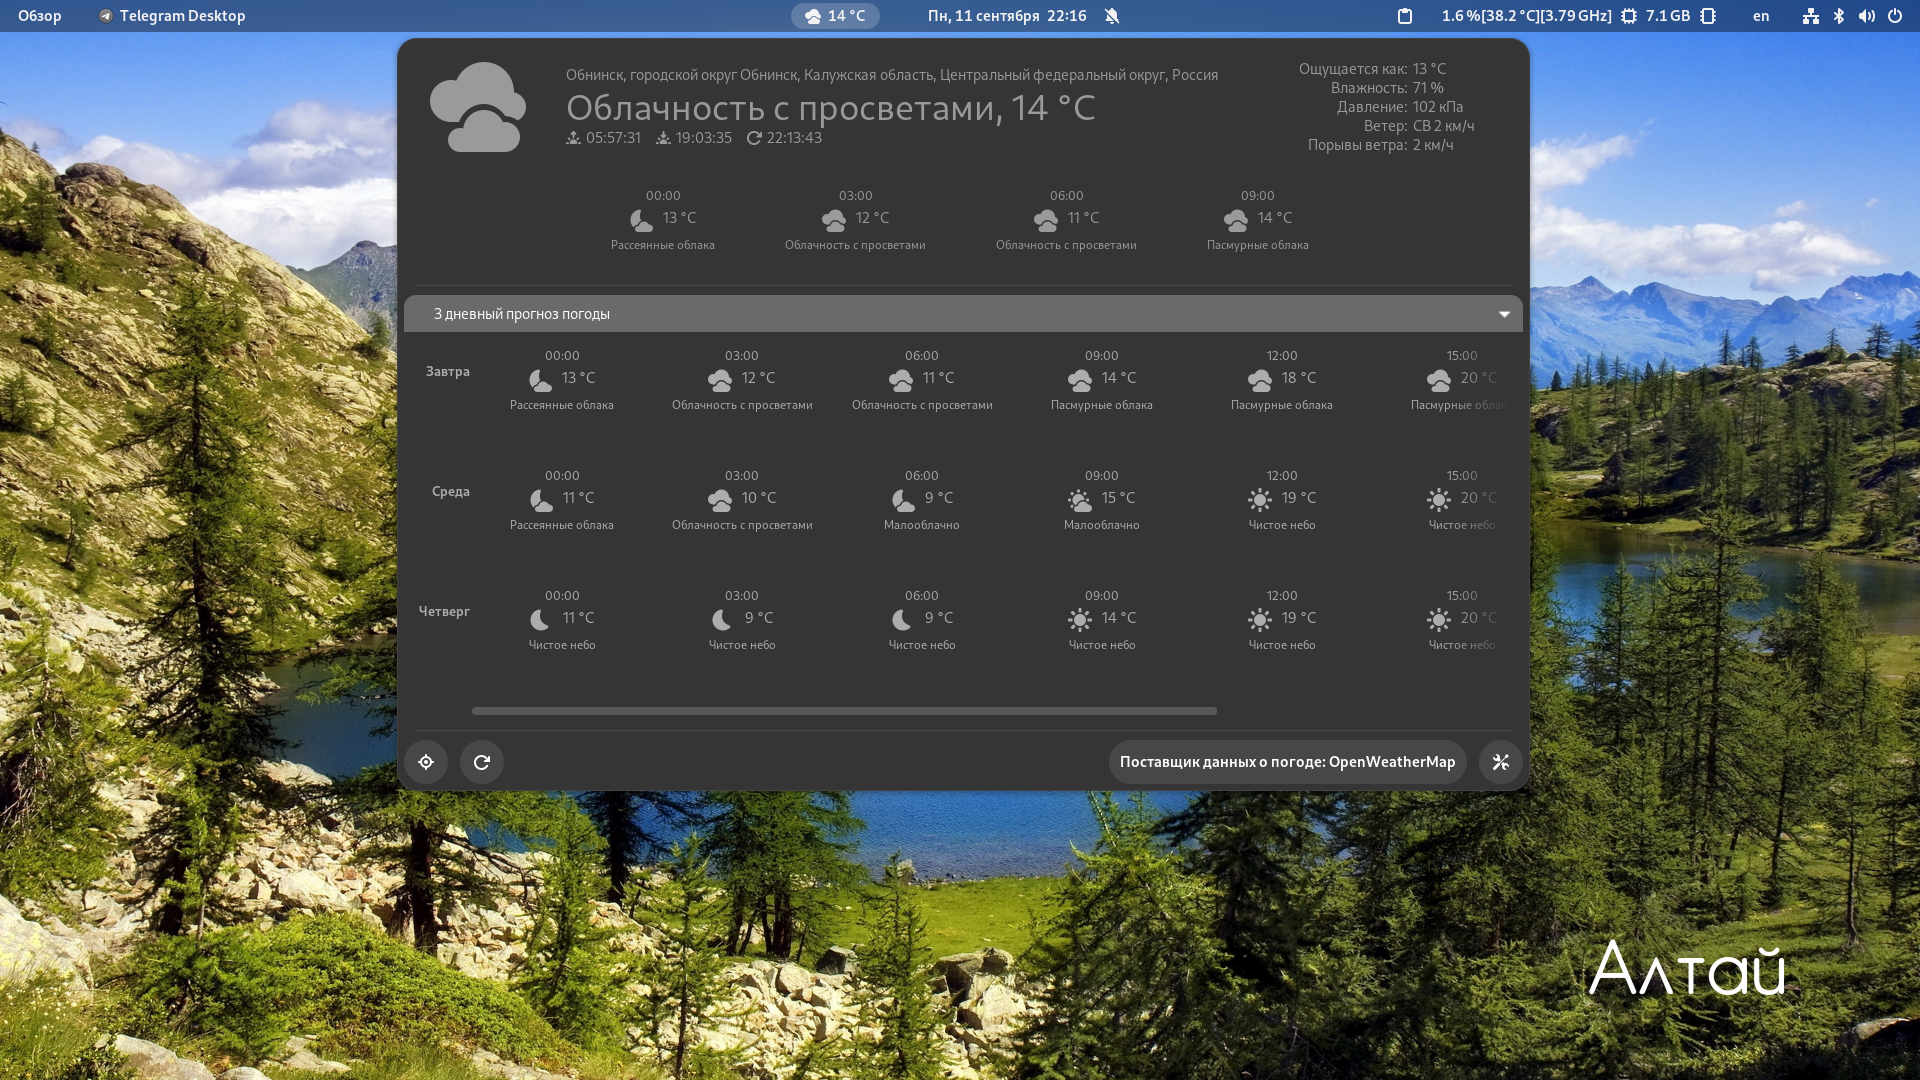The image size is (1920, 1080).
Task: Click the sunrise icon next to 05:57:31
Action: pyautogui.click(x=573, y=138)
